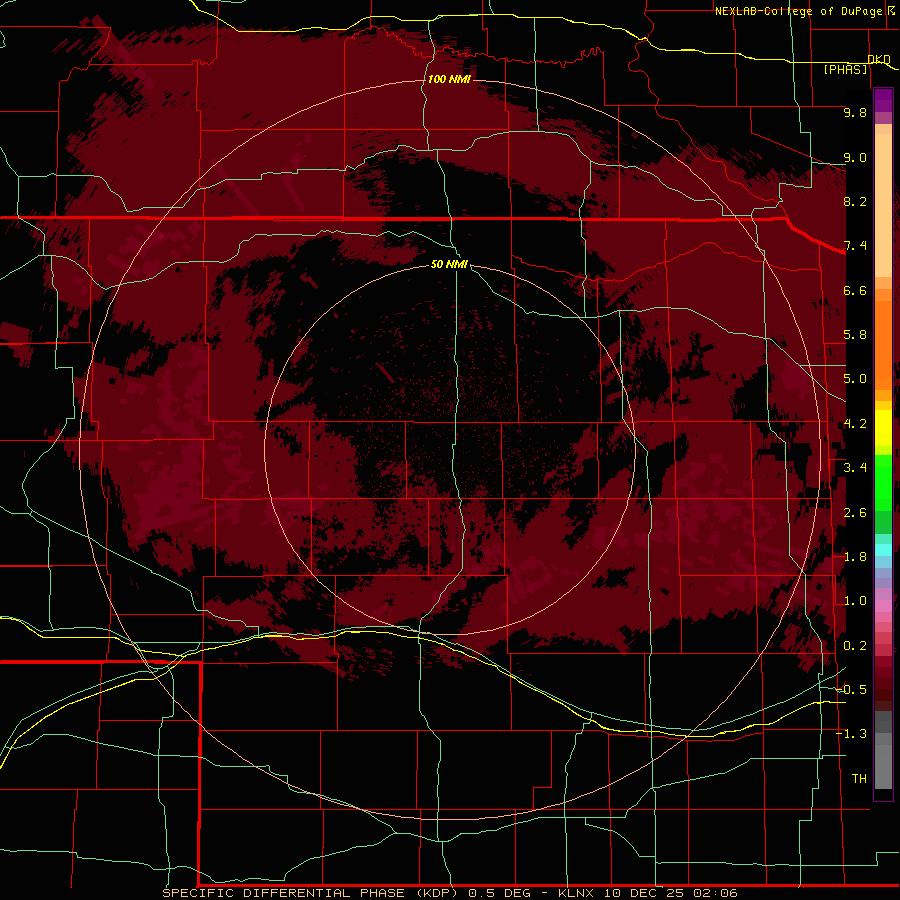Click the [PHAS] legend unit label
The width and height of the screenshot is (900, 900).
[845, 69]
